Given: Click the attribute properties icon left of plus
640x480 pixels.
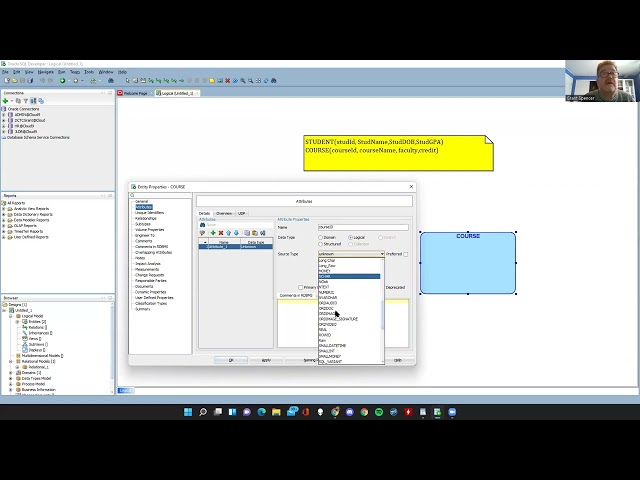Looking at the screenshot, I should point(202,233).
